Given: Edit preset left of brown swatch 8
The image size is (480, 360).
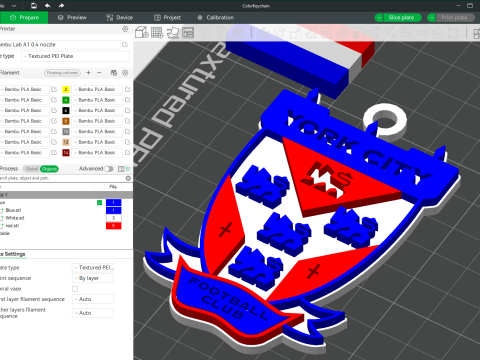Looking at the screenshot, I should click(x=54, y=121).
